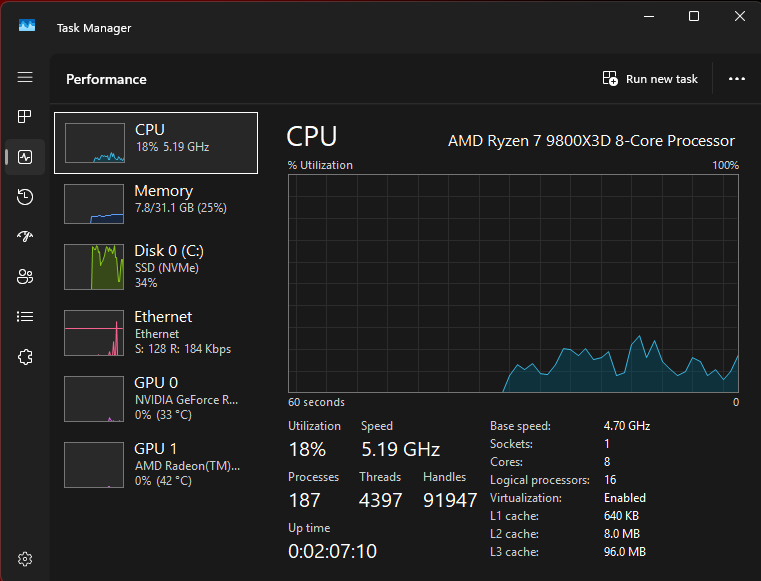This screenshot has height=581, width=761.
Task: Open the App history page icon
Action: pyautogui.click(x=25, y=197)
